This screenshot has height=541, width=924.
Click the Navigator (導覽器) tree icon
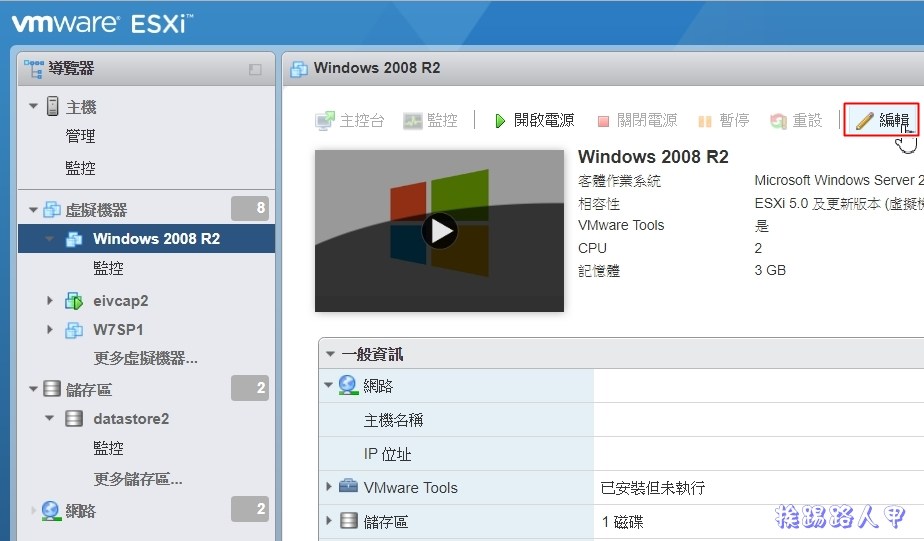(34, 69)
